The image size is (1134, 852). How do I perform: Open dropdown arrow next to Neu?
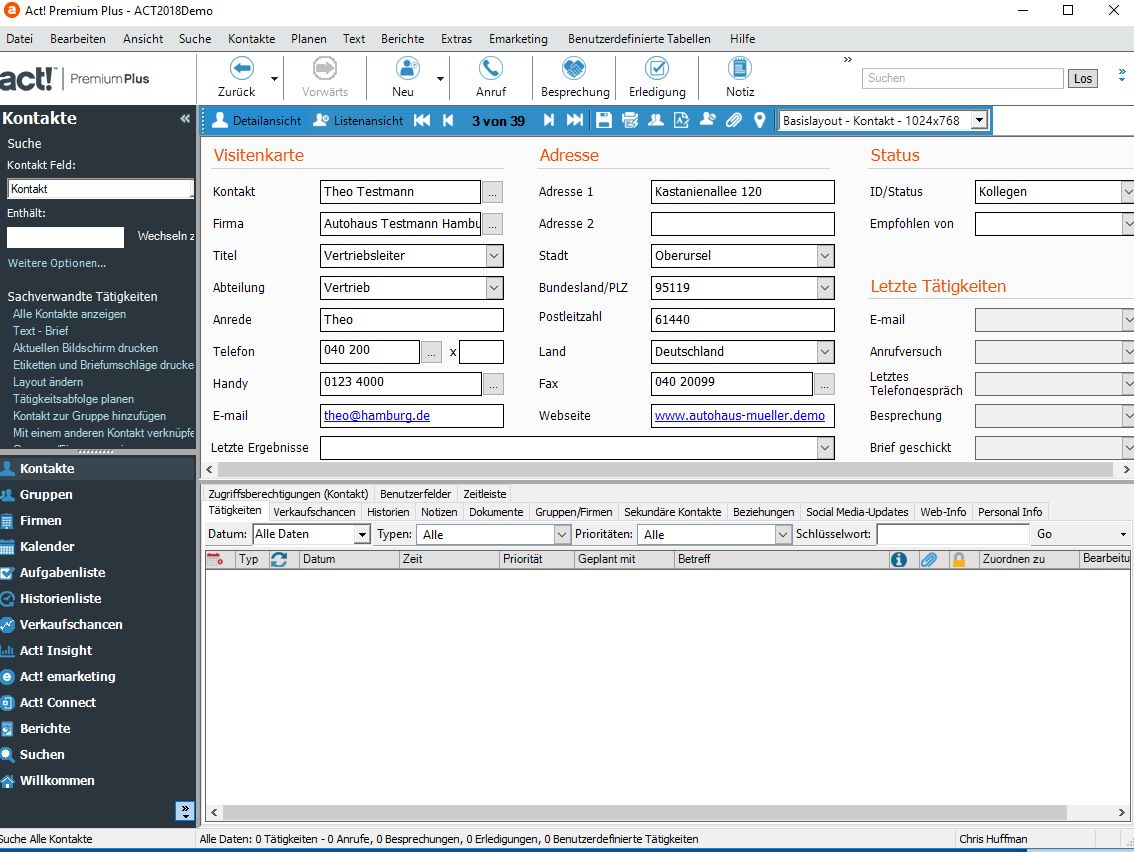[x=440, y=78]
